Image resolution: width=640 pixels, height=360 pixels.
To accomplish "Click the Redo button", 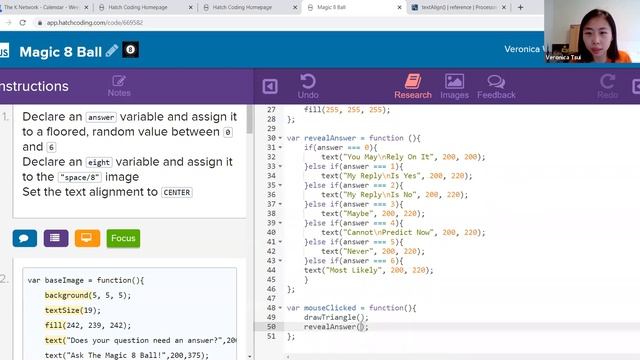I will click(x=607, y=86).
